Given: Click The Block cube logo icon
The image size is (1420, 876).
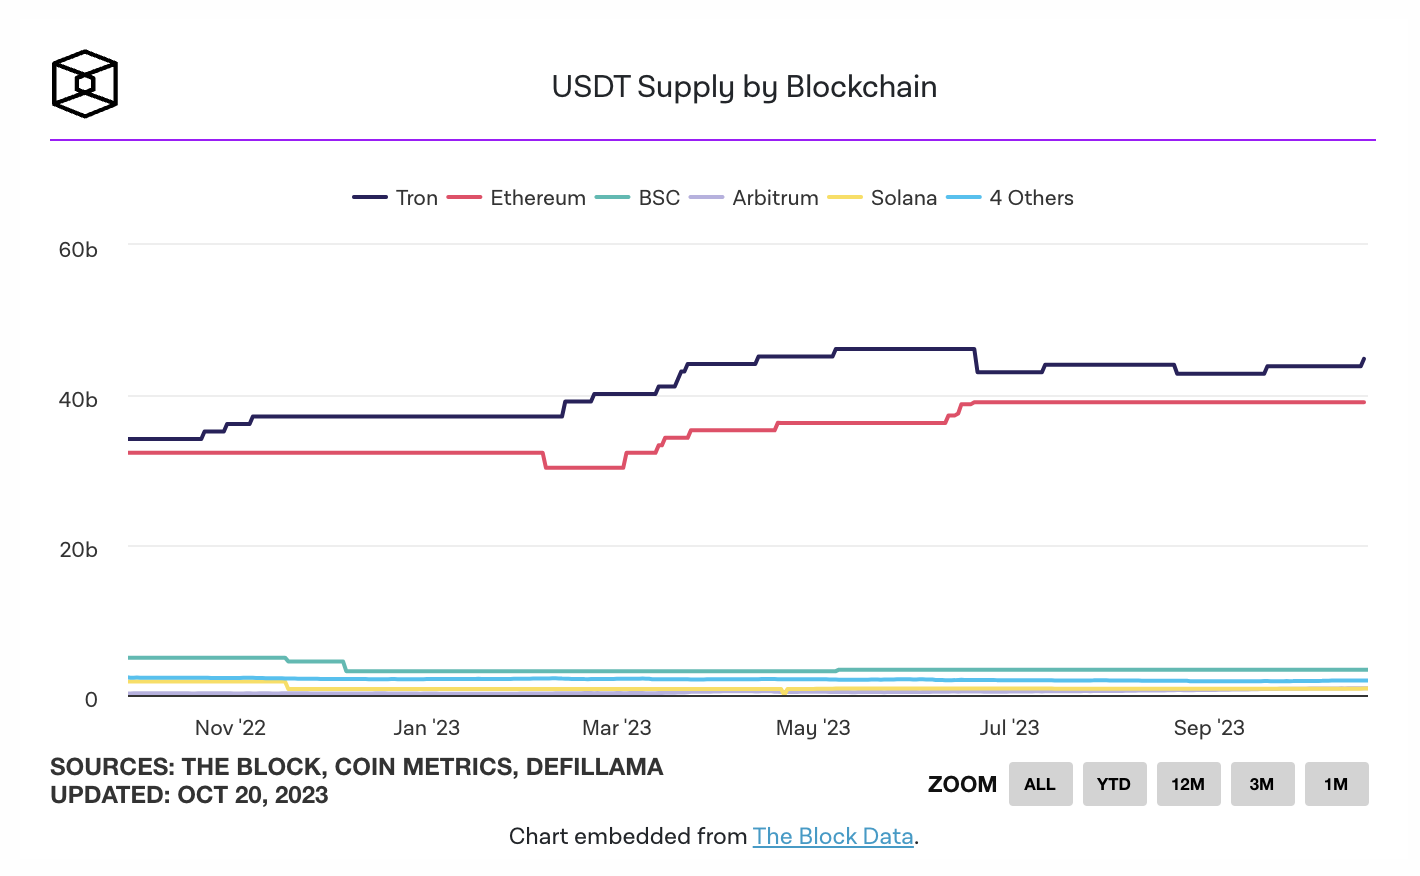Looking at the screenshot, I should pos(85,84).
